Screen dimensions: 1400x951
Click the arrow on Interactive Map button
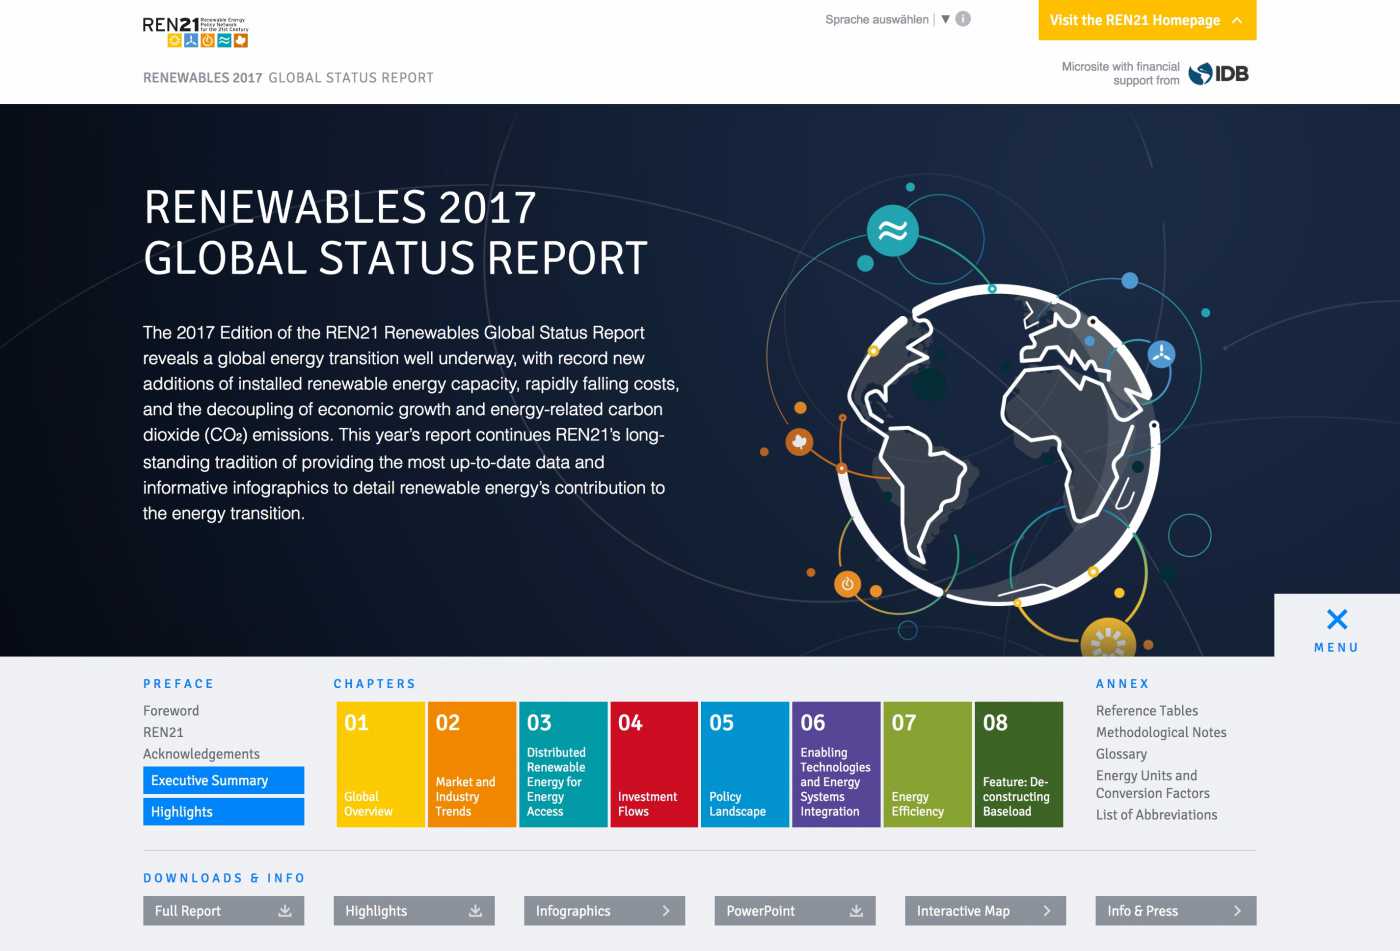coord(1047,911)
